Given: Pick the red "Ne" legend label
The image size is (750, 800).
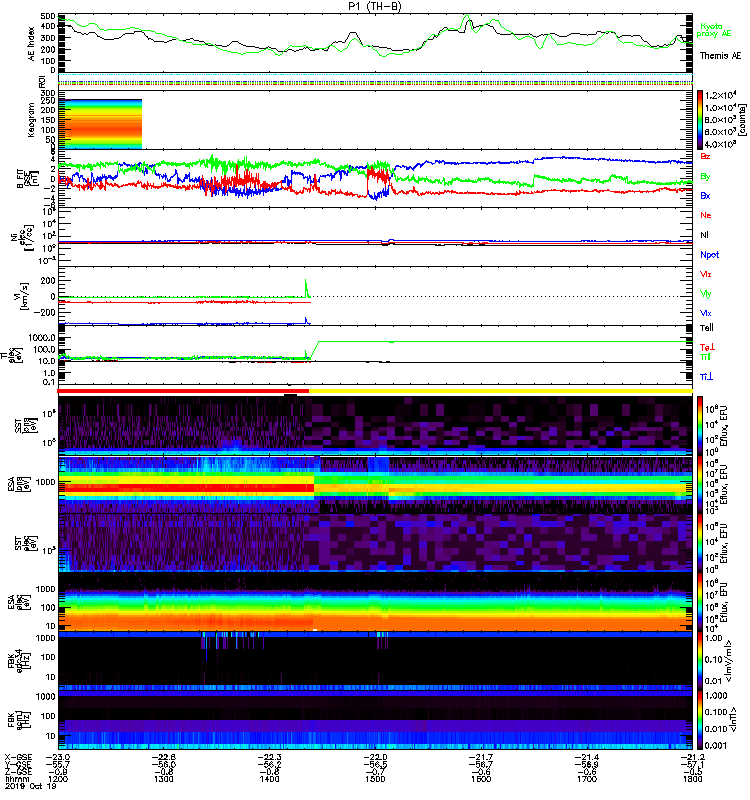Looking at the screenshot, I should click(706, 215).
